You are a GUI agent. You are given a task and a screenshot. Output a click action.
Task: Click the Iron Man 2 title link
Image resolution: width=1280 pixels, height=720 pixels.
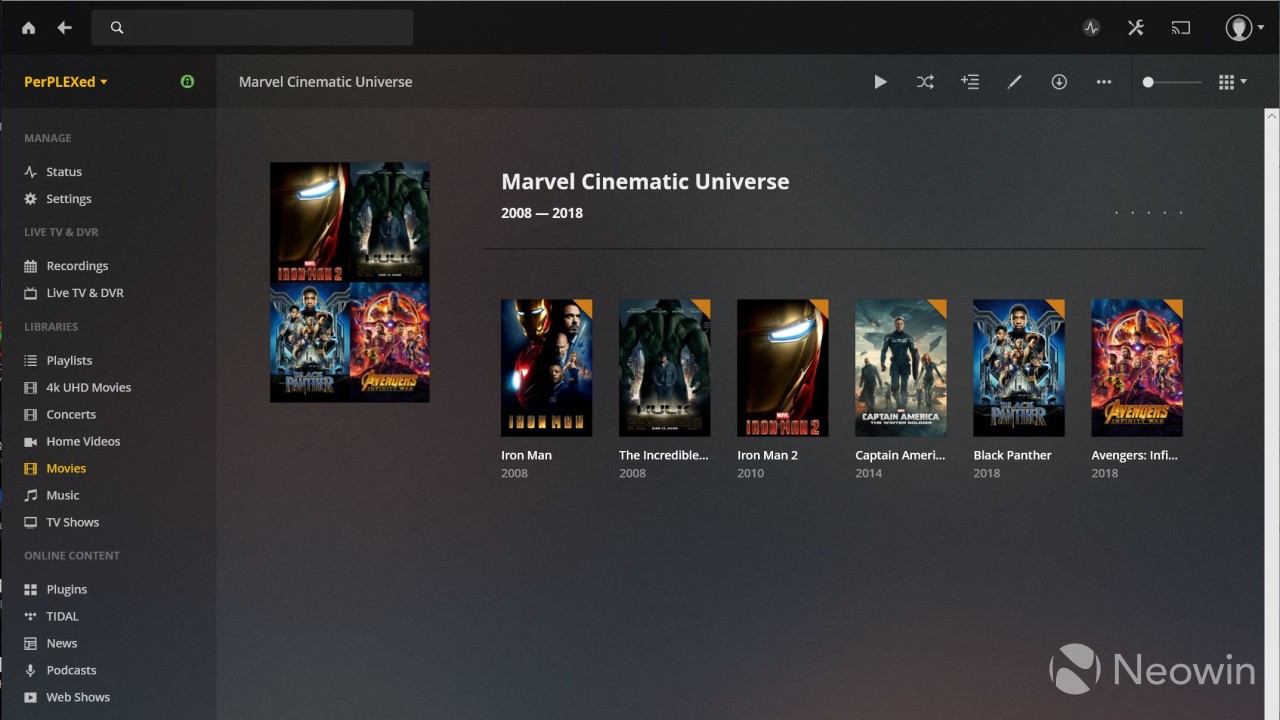tap(768, 455)
